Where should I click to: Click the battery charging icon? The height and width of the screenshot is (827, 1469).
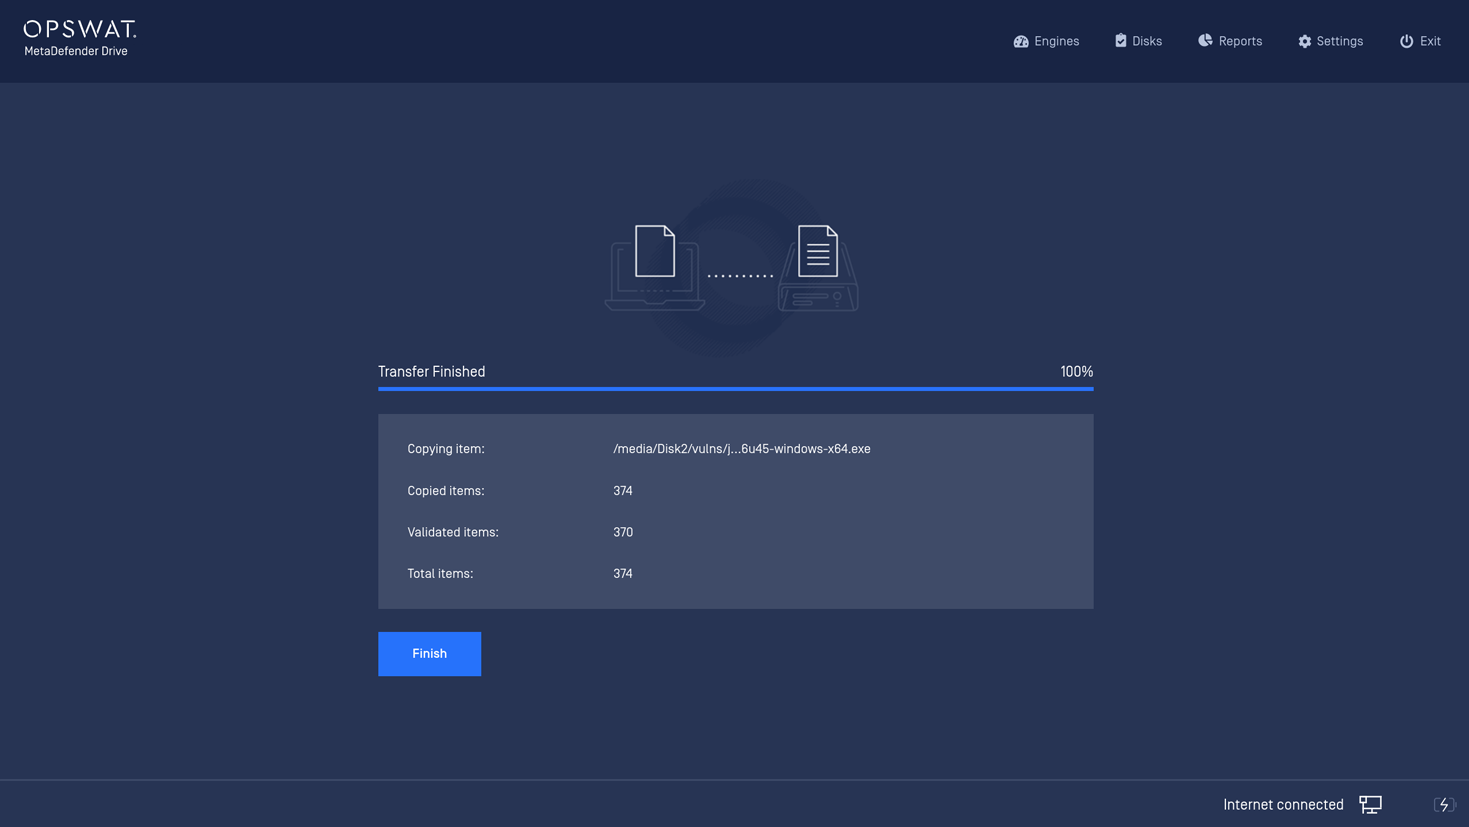click(1443, 805)
